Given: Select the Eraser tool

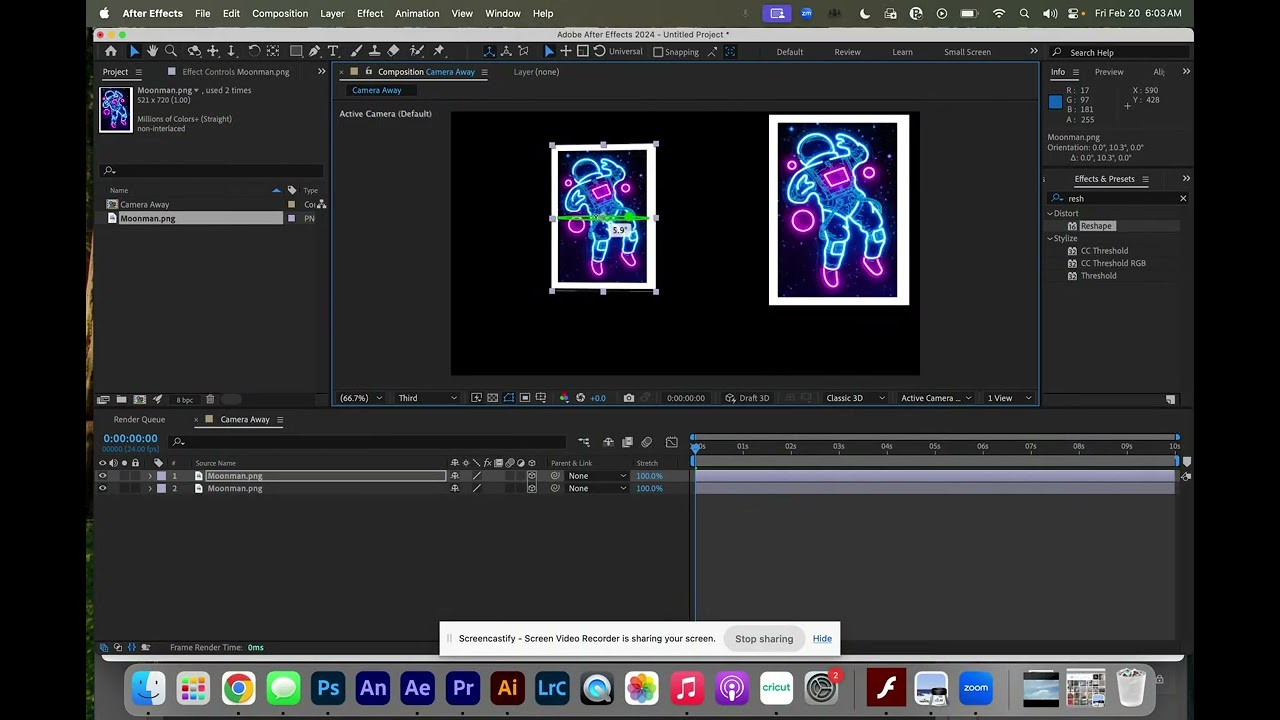Looking at the screenshot, I should point(393,51).
